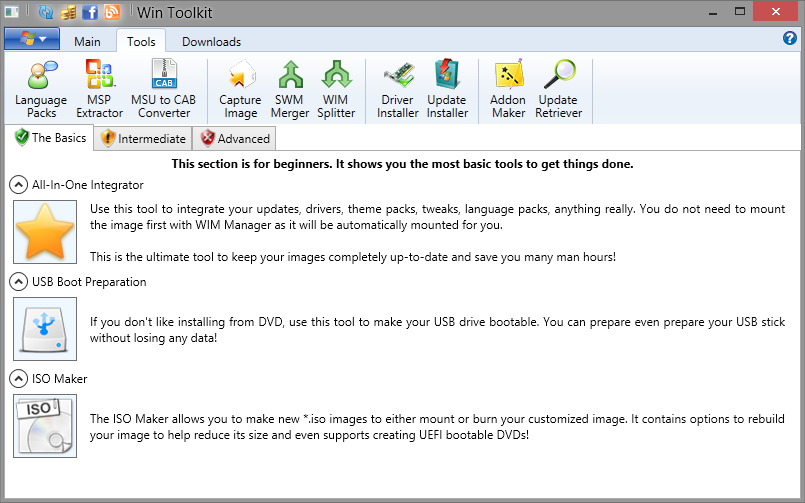Collapse the USB Boot Preparation section

pyautogui.click(x=18, y=282)
